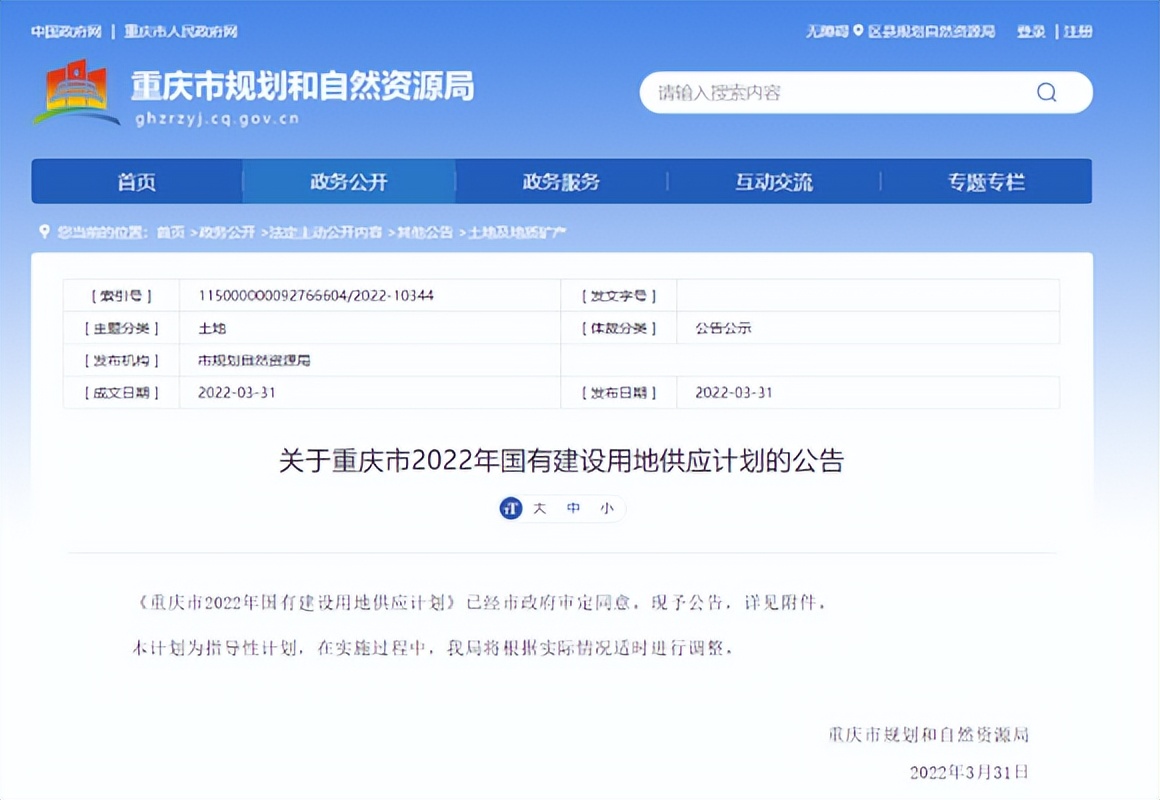The image size is (1160, 800).
Task: Open the 中国政府网 top link
Action: pyautogui.click(x=67, y=31)
